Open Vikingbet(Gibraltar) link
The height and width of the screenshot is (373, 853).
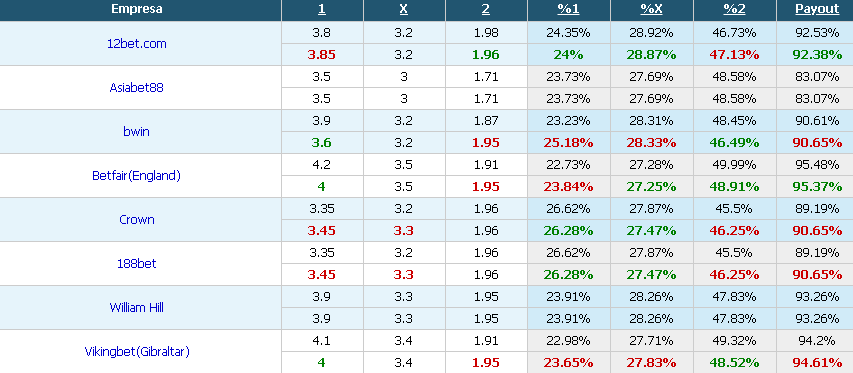click(x=137, y=352)
